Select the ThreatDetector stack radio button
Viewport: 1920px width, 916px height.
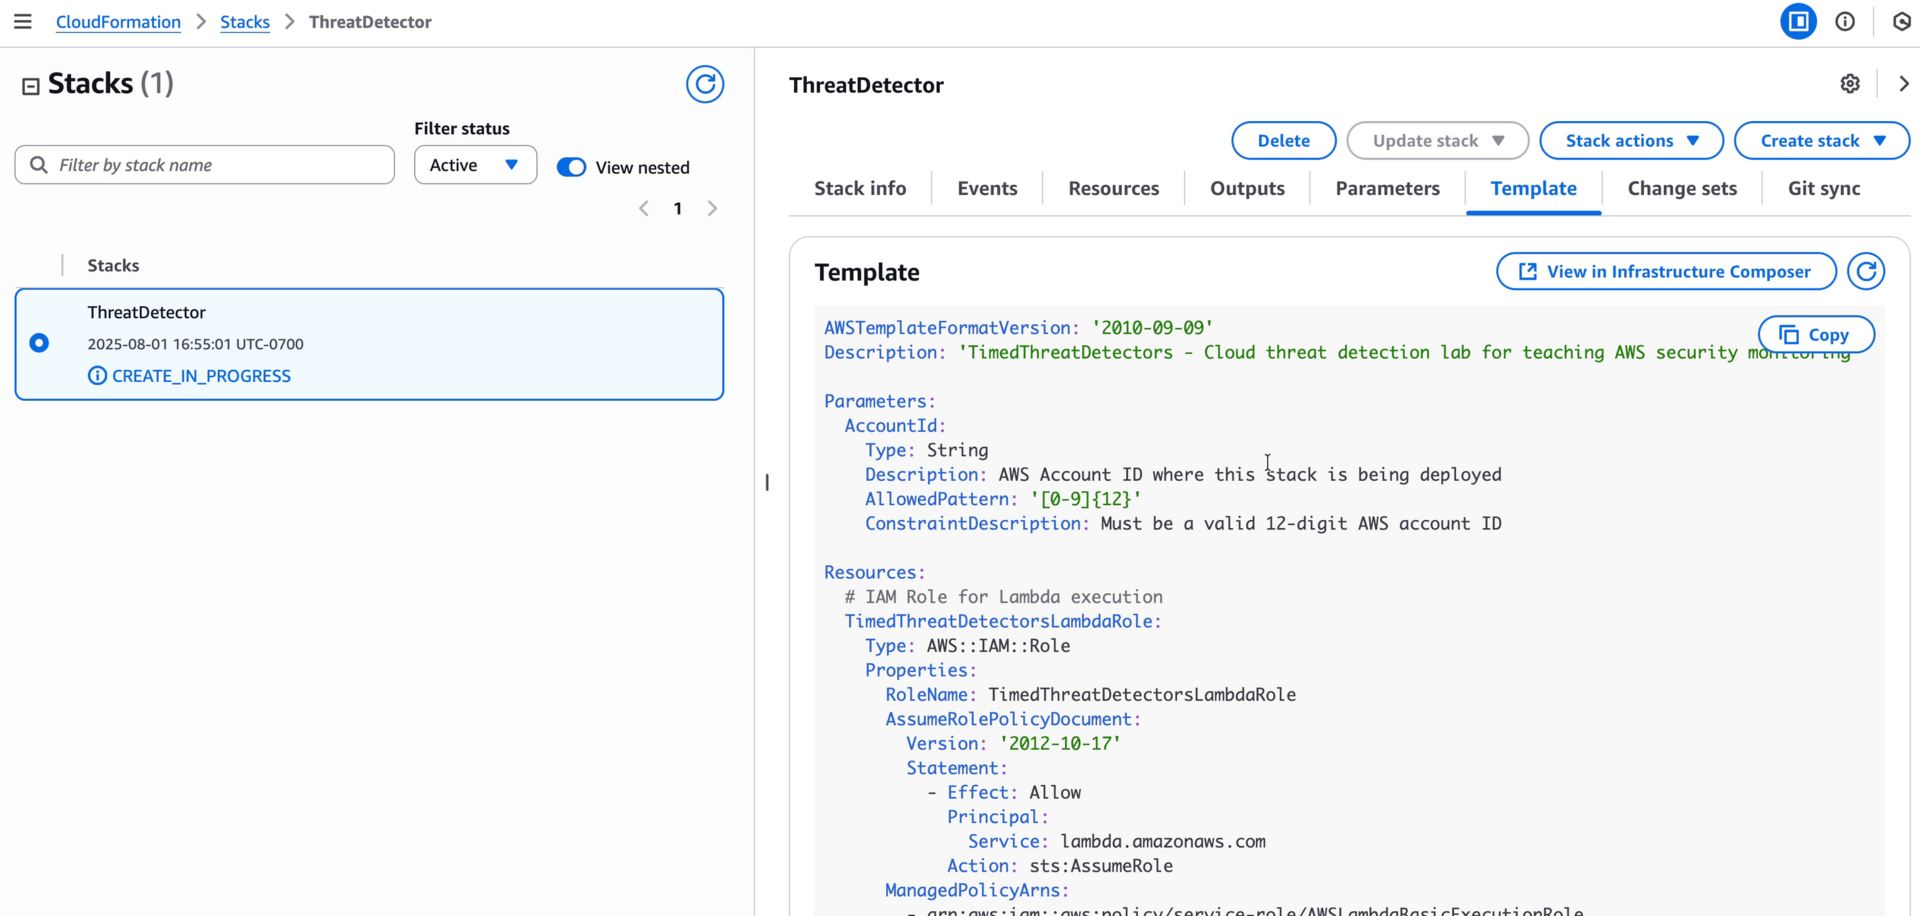coord(39,343)
